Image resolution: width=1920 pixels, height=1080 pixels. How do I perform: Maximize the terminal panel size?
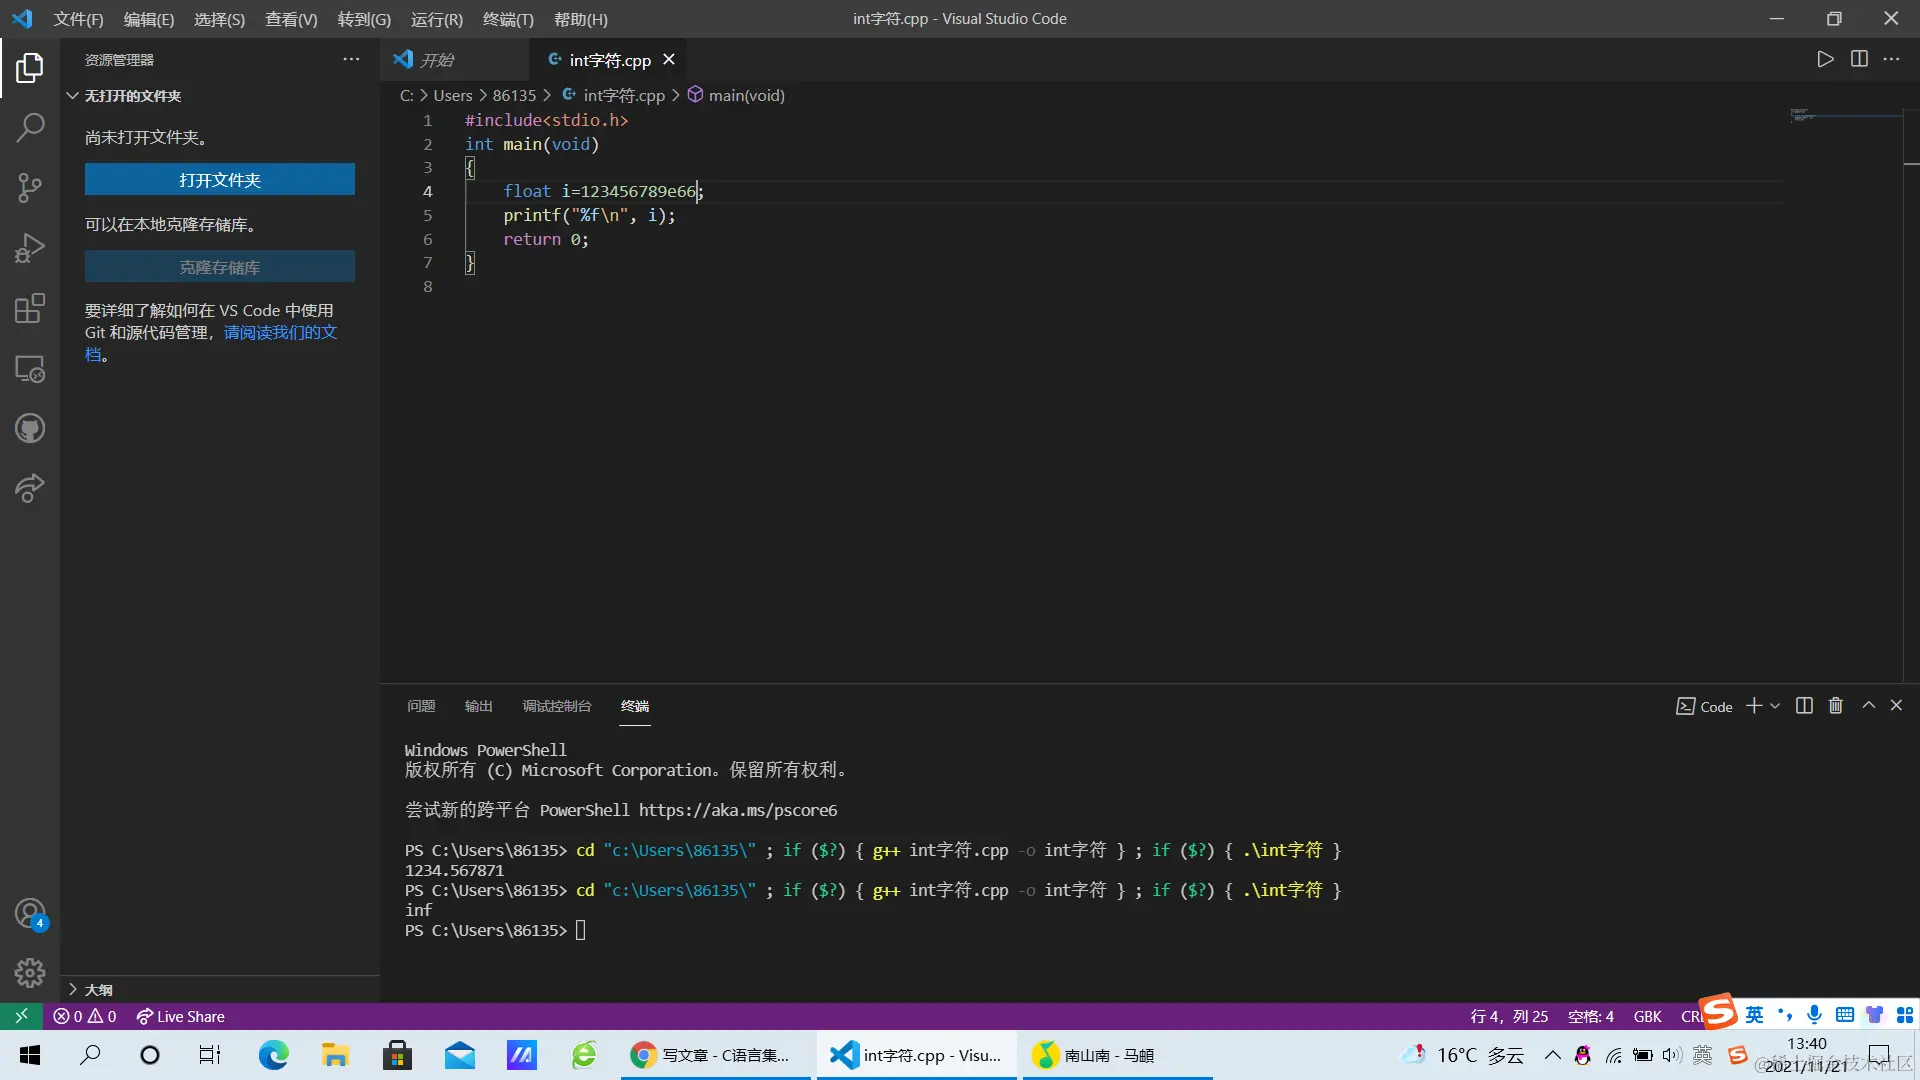1868,706
